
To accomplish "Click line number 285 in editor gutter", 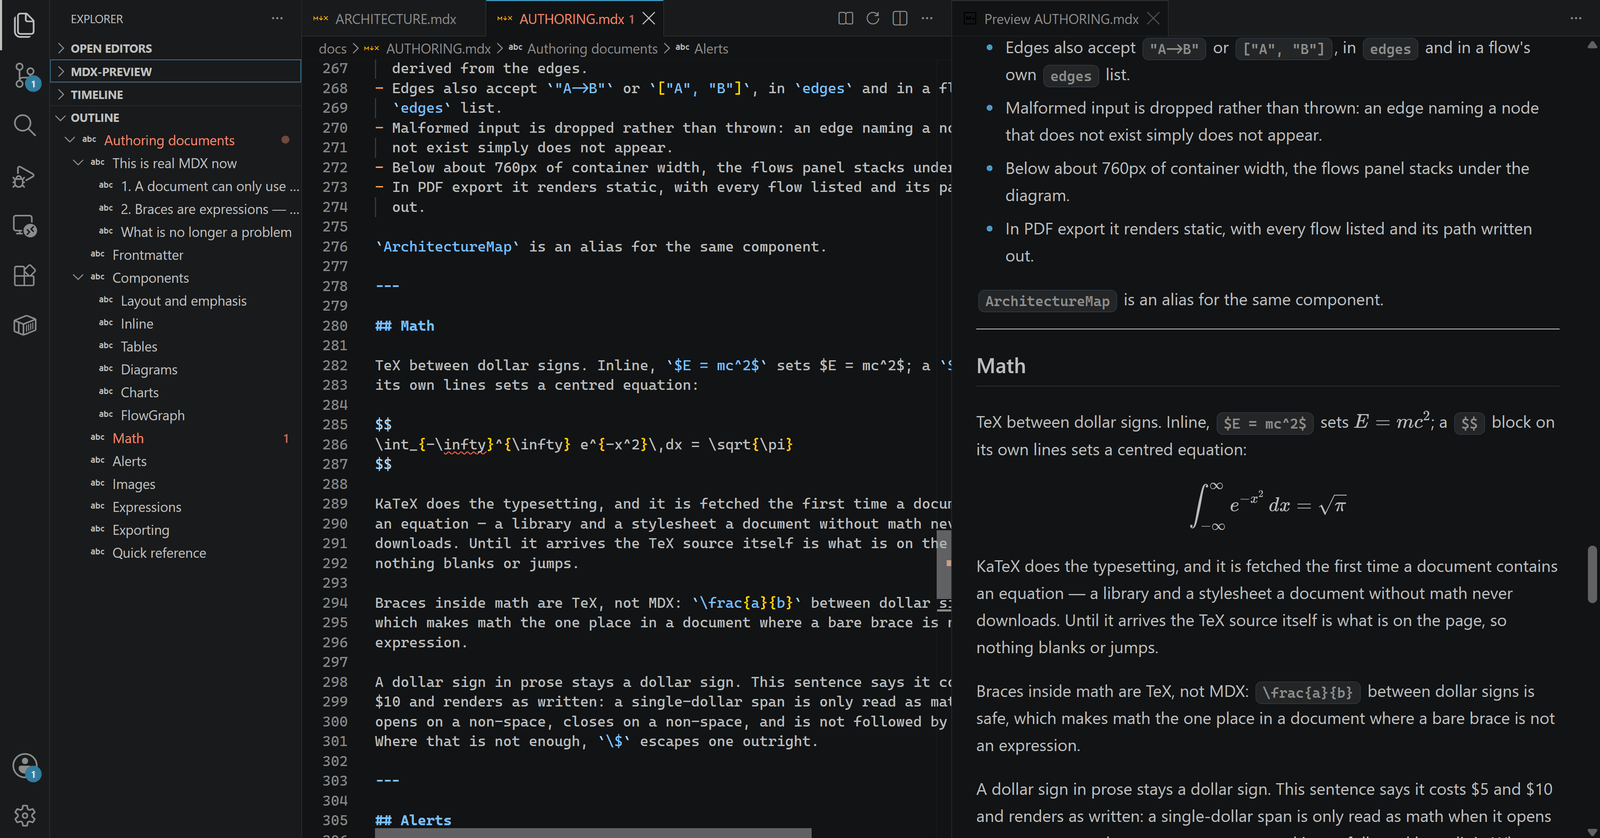I will 335,425.
